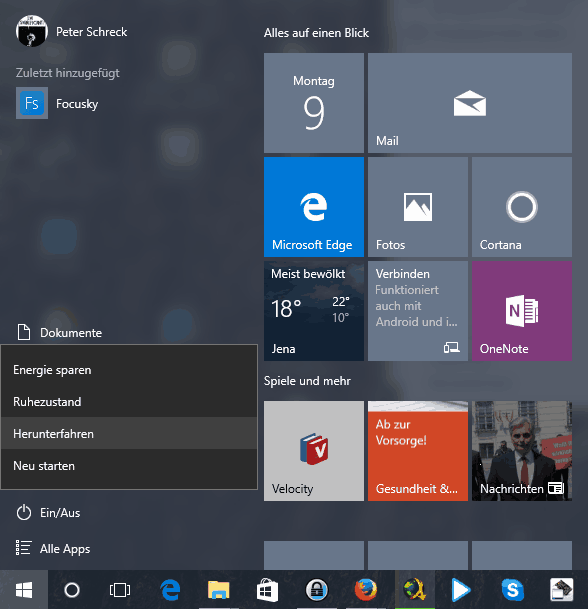The height and width of the screenshot is (609, 588).
Task: Open the blue play-arrow taskbar app
Action: click(461, 590)
